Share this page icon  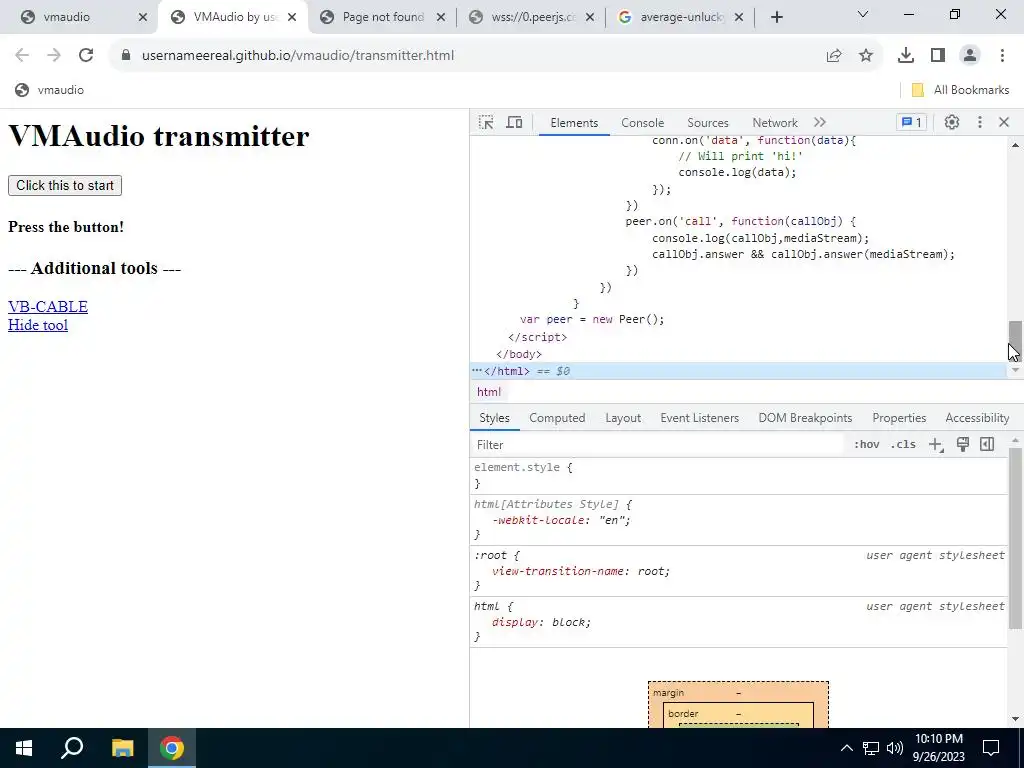pos(834,56)
